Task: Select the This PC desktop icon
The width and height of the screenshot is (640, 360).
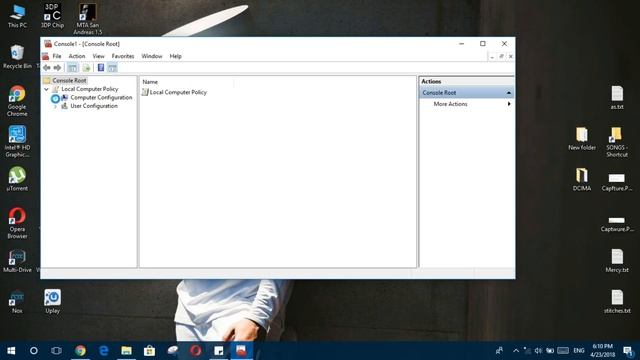Action: click(x=17, y=16)
